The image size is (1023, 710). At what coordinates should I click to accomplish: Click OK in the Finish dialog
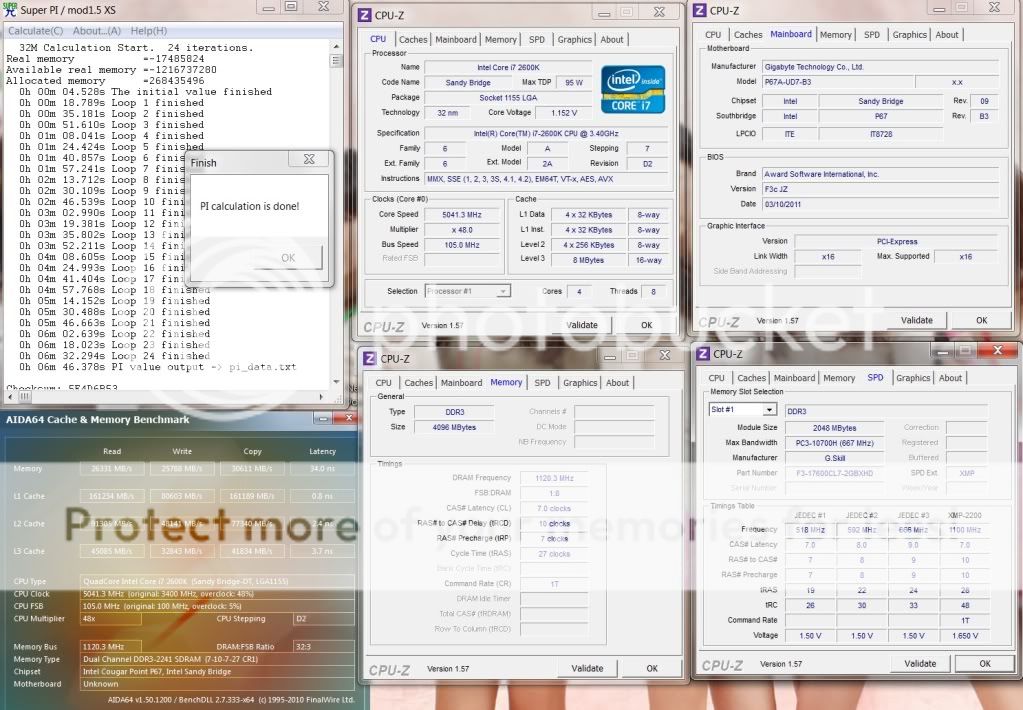288,258
